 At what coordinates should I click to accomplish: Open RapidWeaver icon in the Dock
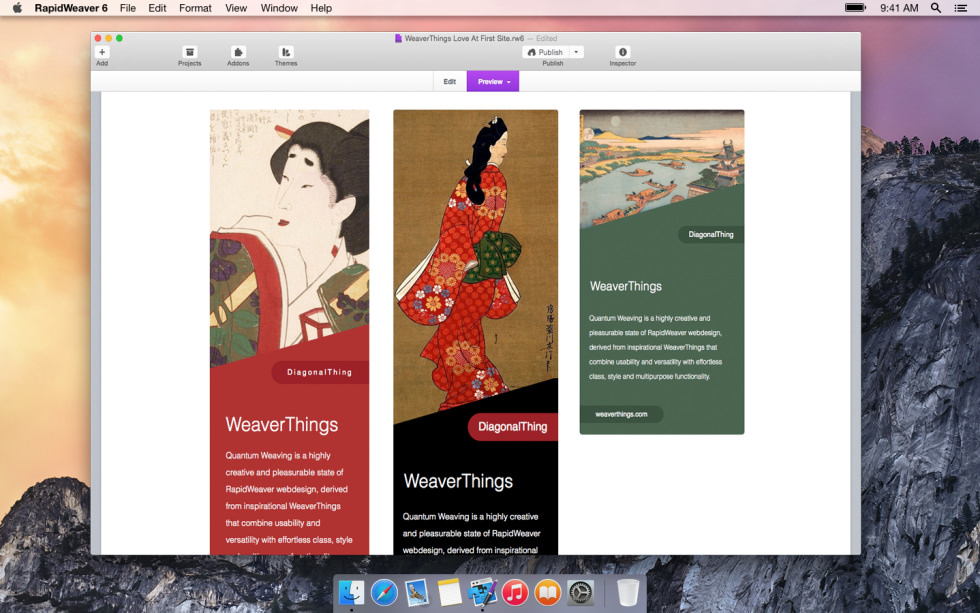482,592
